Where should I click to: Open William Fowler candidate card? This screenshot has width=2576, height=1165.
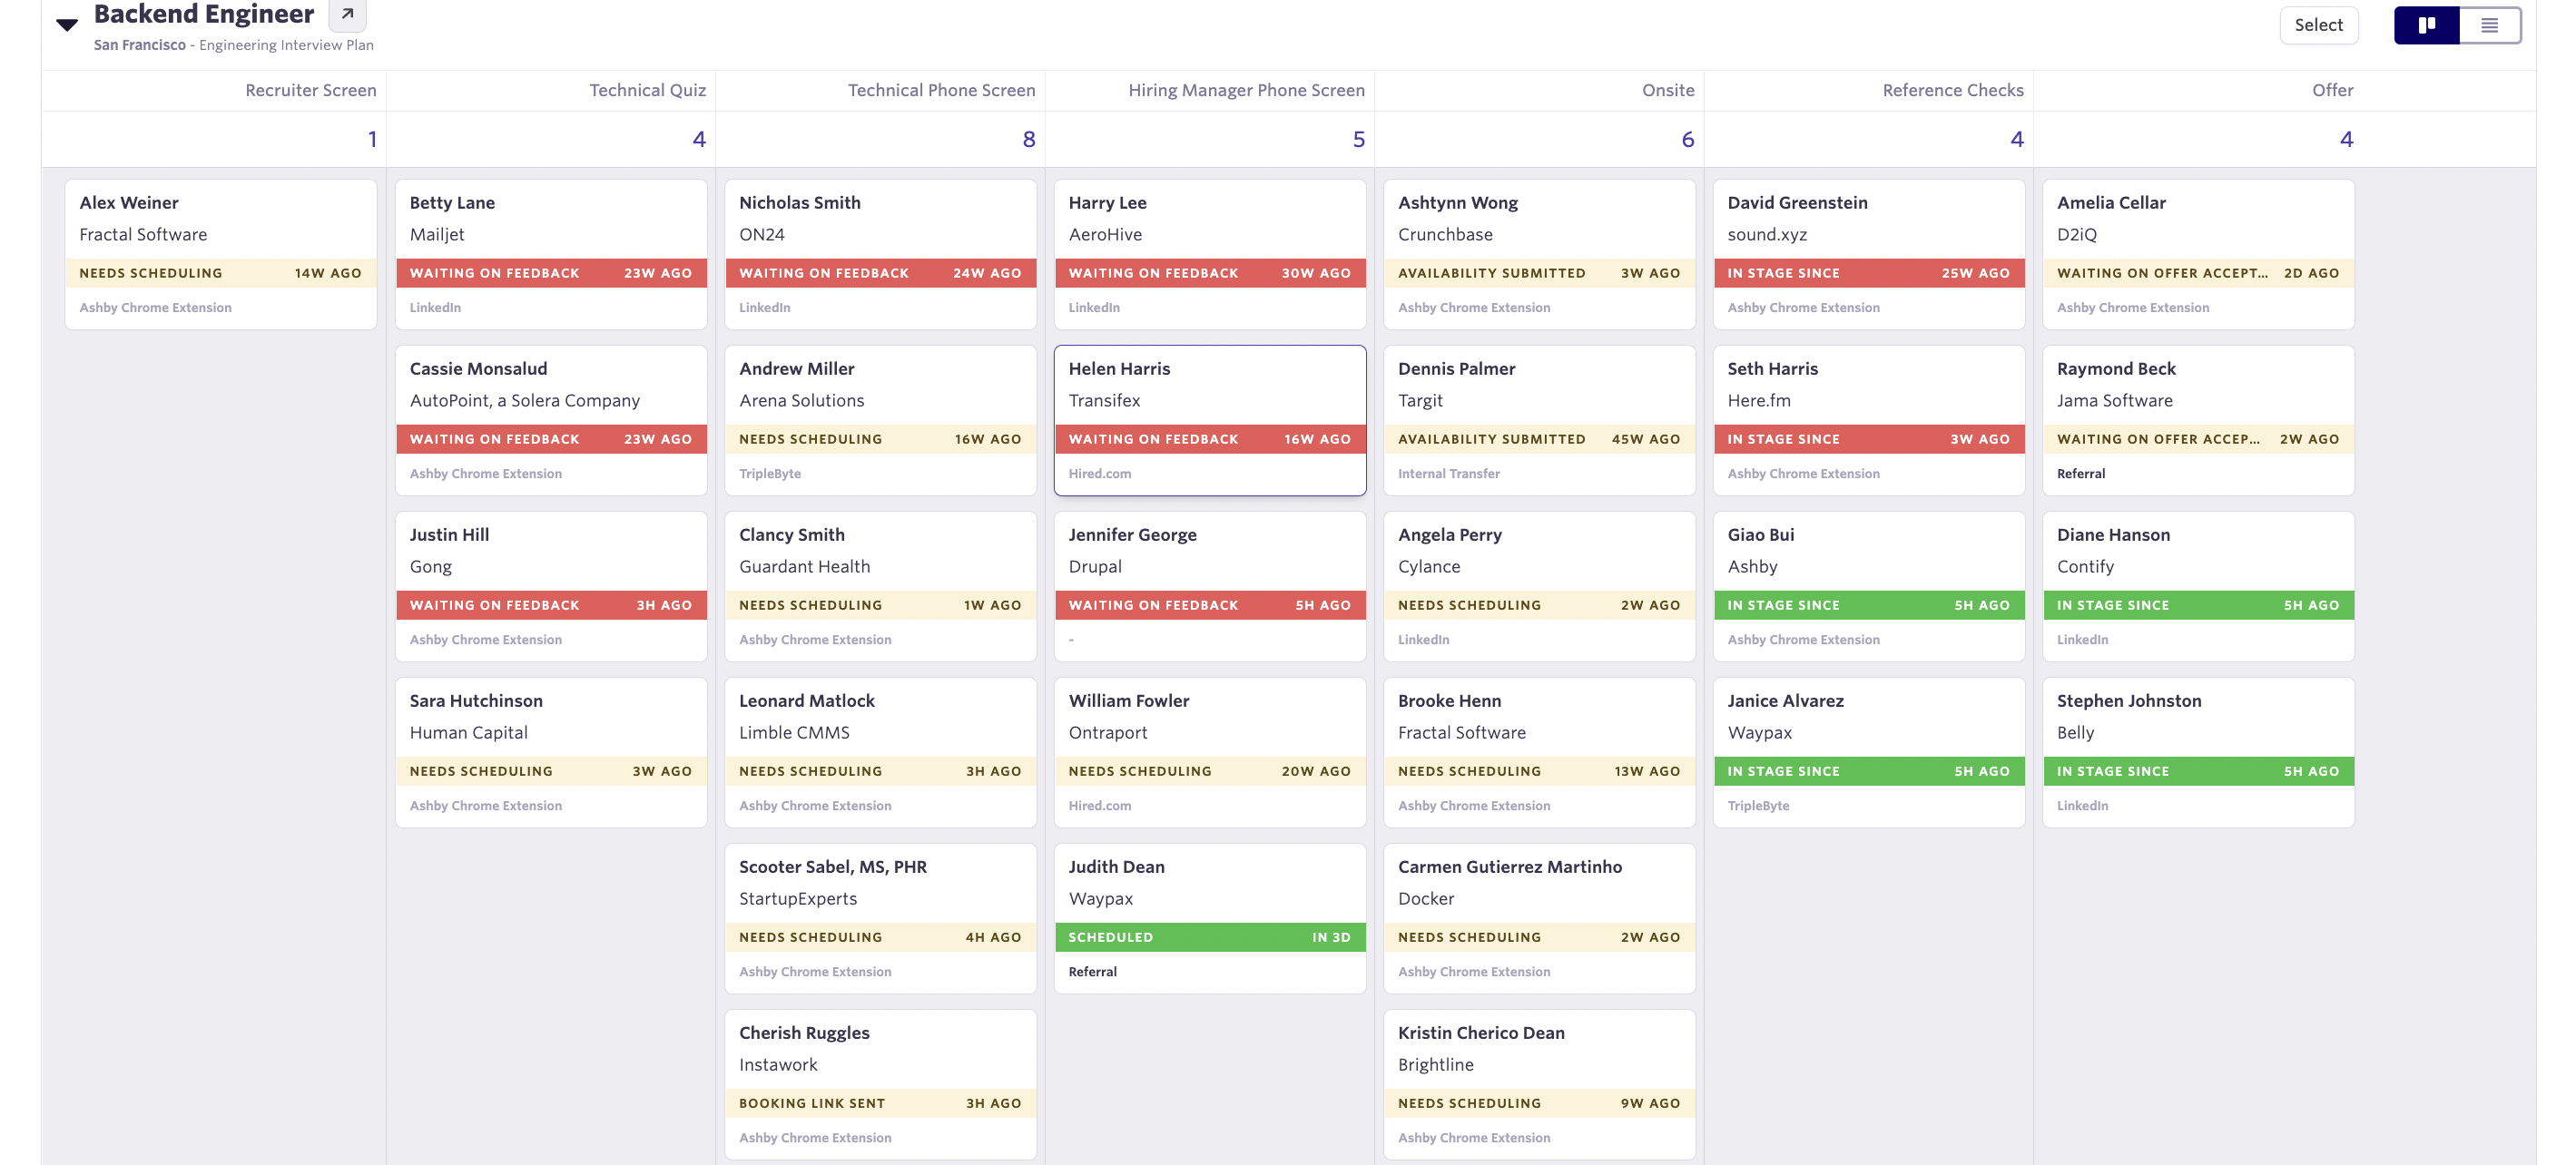tap(1210, 752)
